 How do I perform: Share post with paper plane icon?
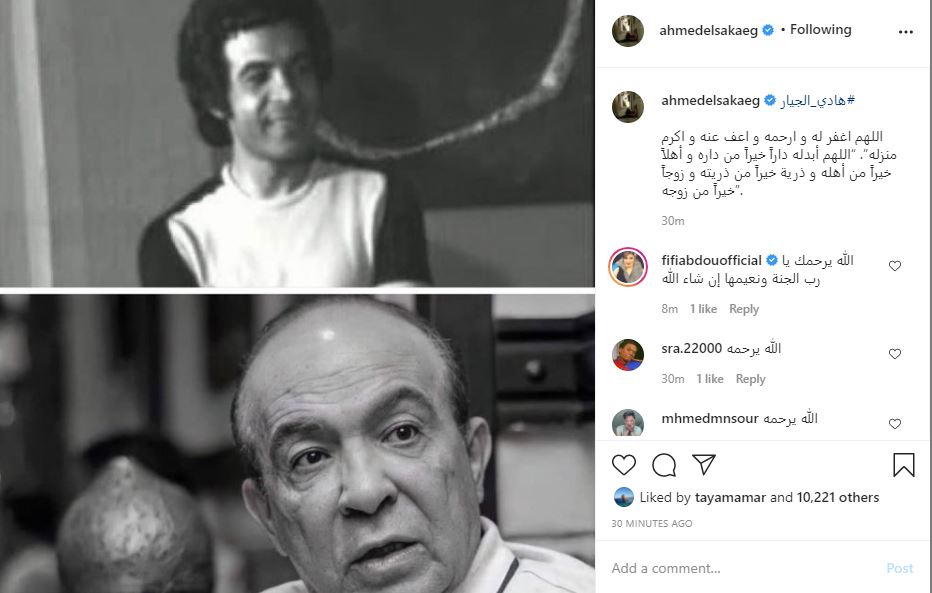tap(704, 464)
